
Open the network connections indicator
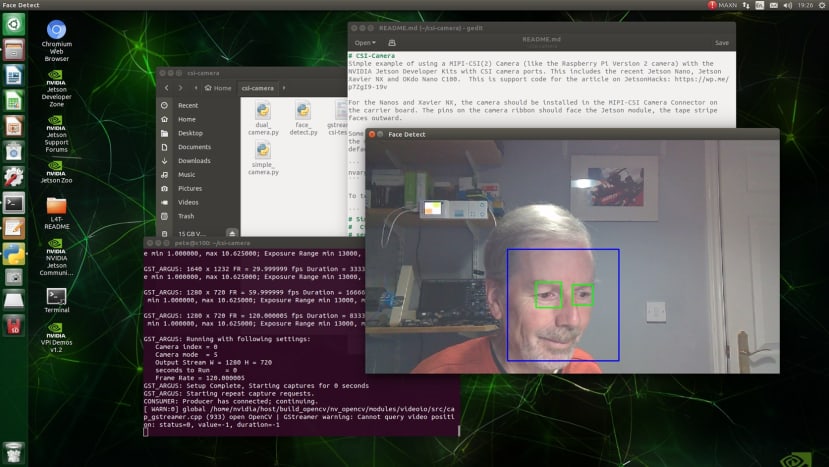point(746,5)
